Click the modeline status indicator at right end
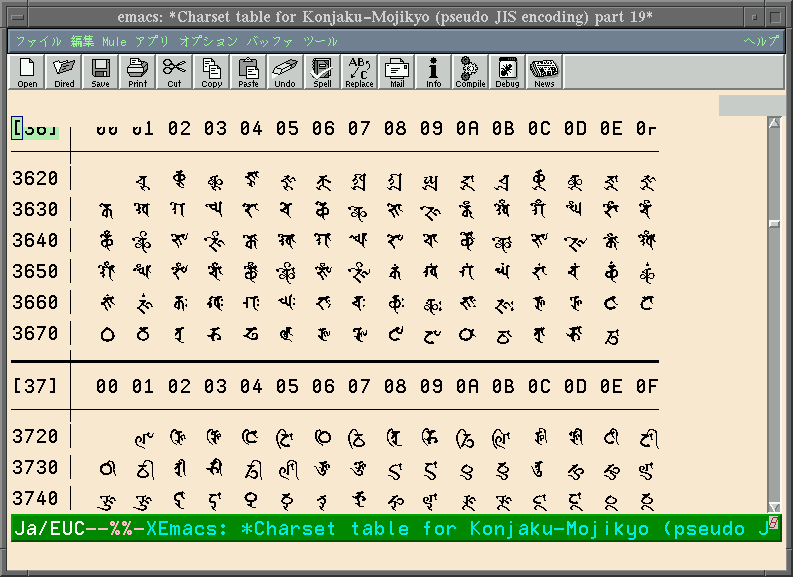Image resolution: width=793 pixels, height=577 pixels. pyautogui.click(x=774, y=522)
